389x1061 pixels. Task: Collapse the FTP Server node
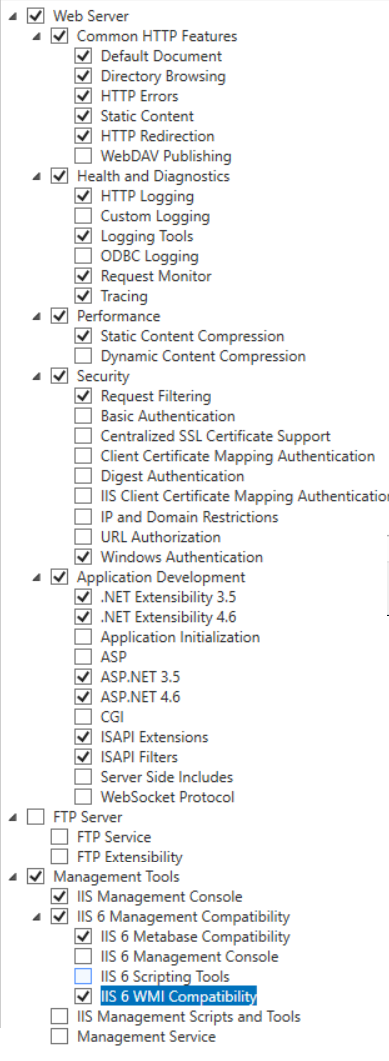(13, 817)
